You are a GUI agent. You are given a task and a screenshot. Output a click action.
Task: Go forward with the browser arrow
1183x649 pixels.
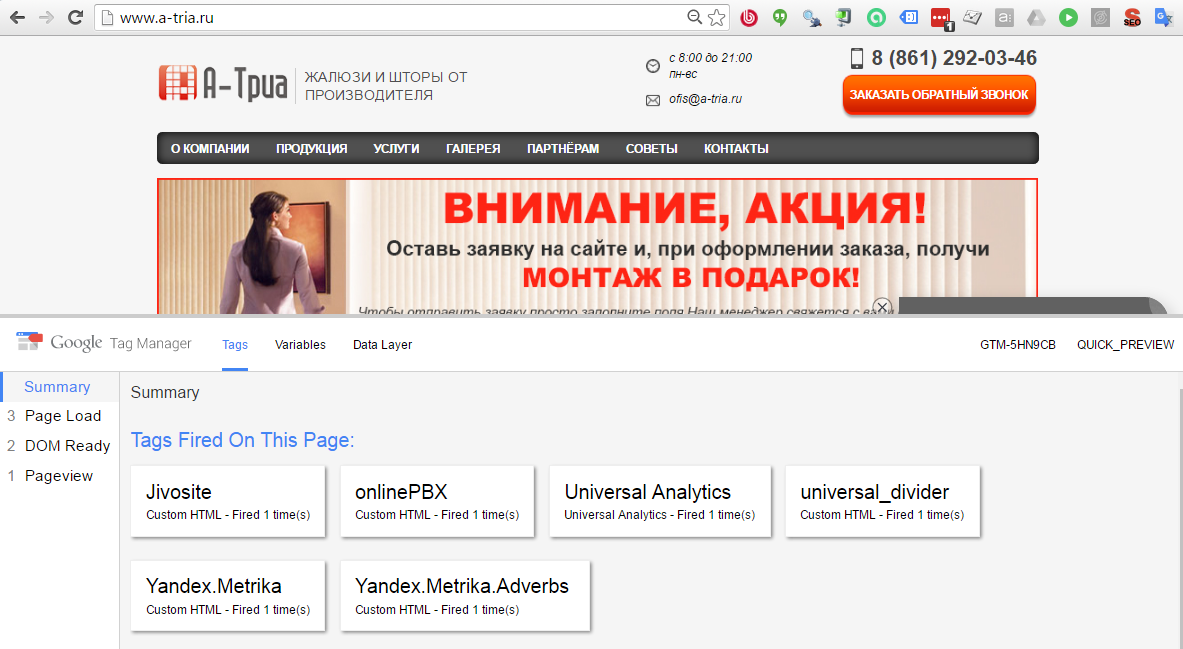[x=46, y=17]
